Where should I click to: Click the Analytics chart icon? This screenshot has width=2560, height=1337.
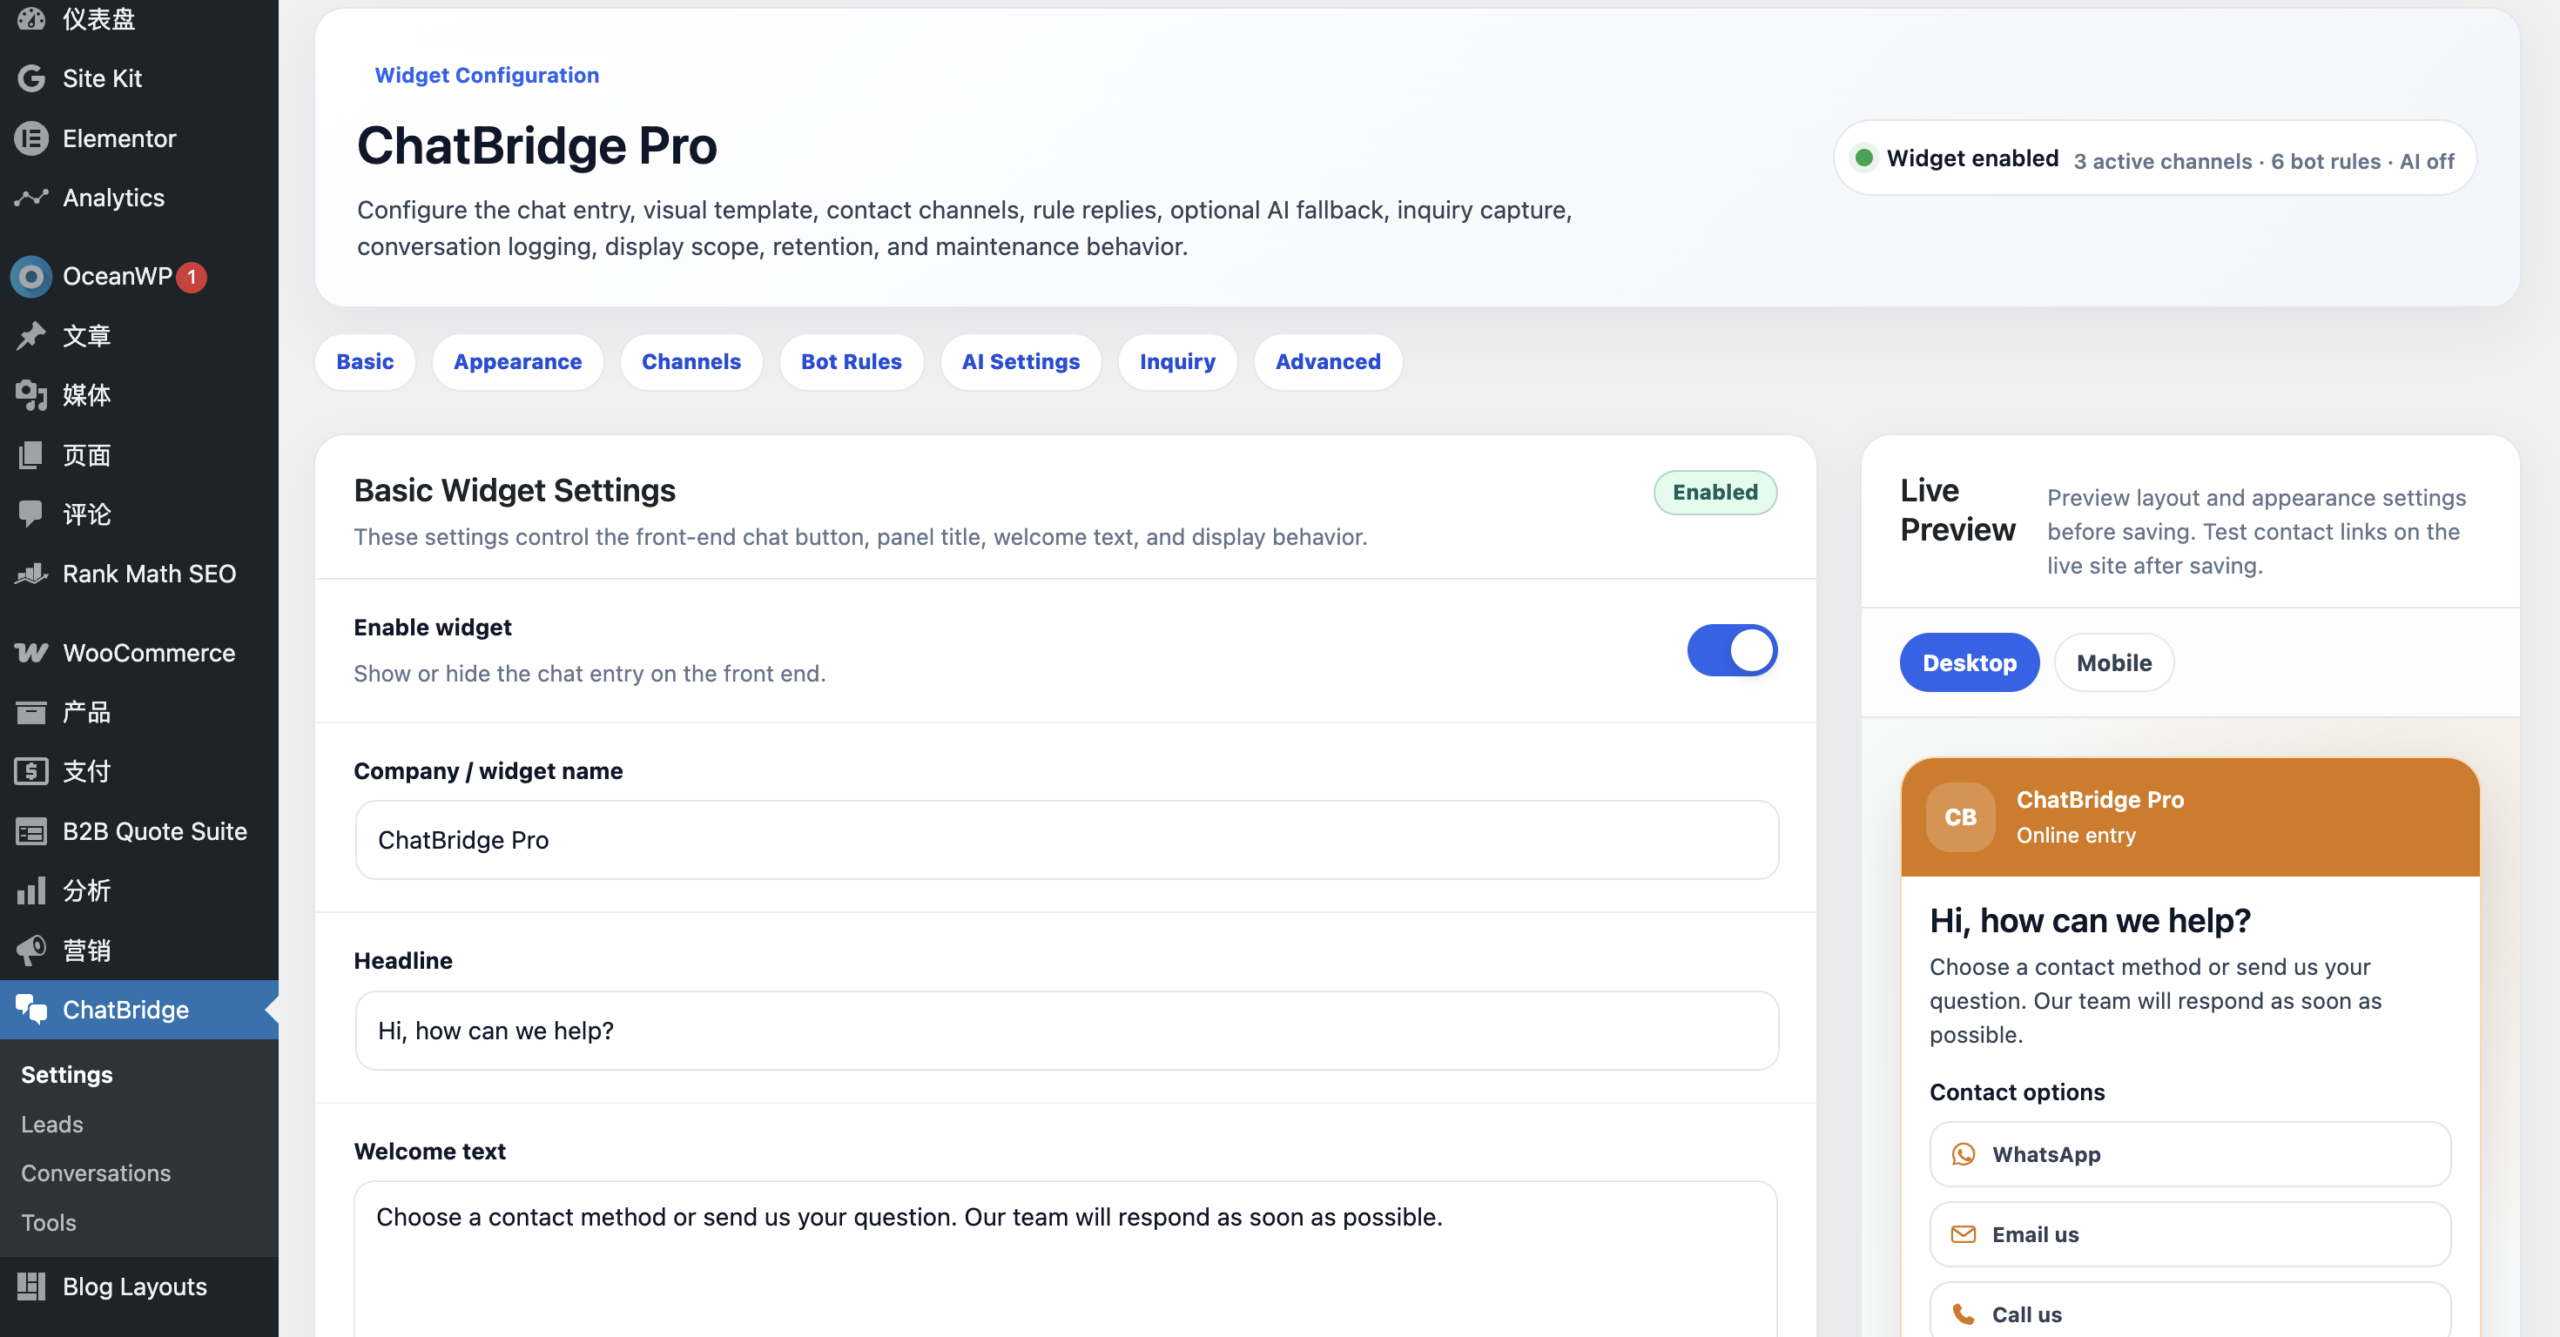click(x=31, y=198)
